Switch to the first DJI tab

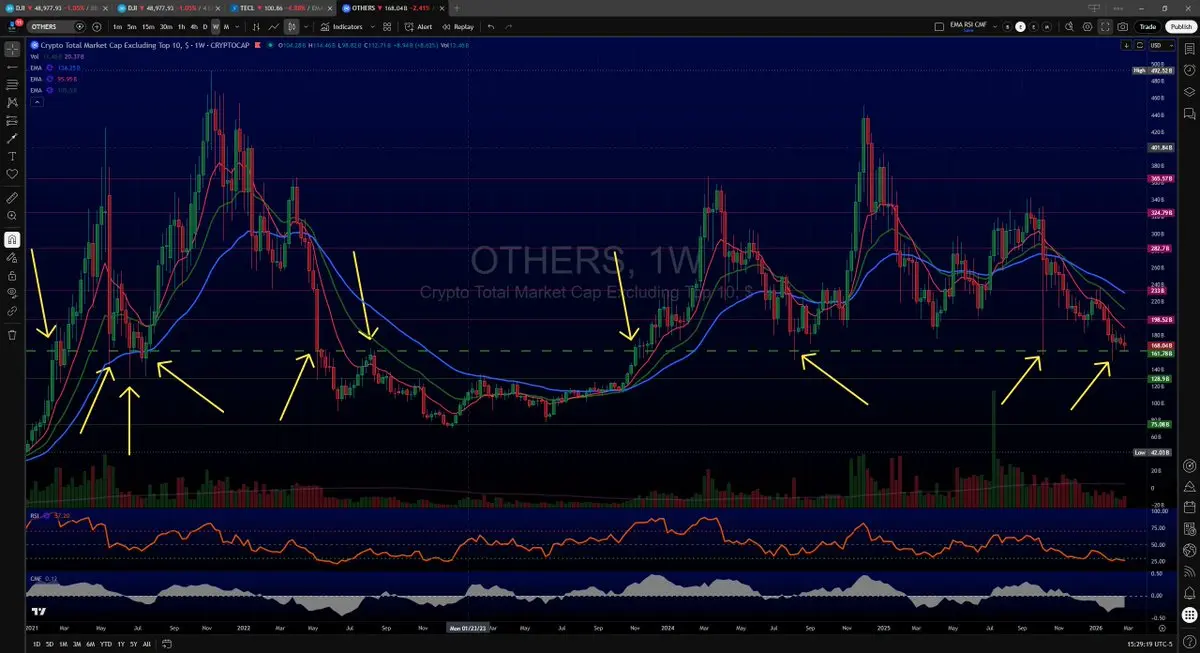tap(54, 8)
